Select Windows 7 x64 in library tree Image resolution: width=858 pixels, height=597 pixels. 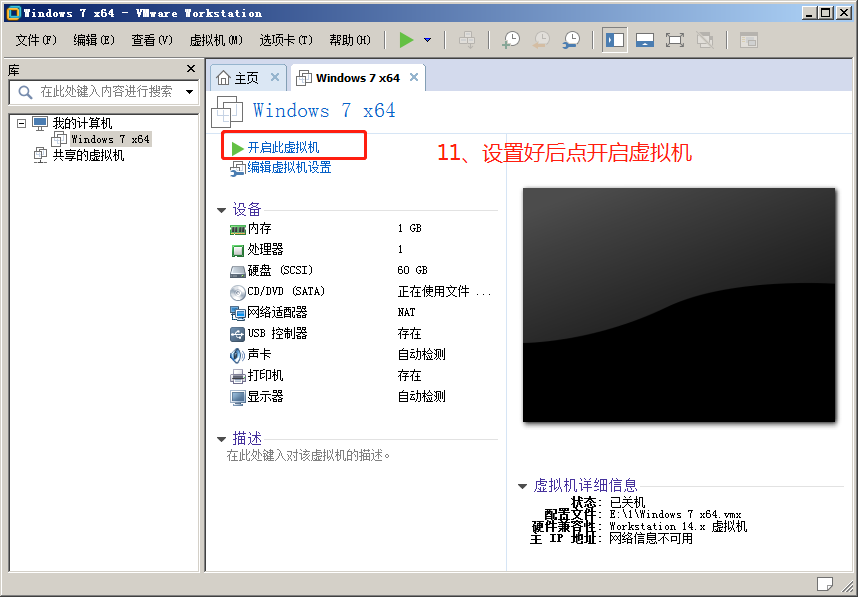click(110, 139)
